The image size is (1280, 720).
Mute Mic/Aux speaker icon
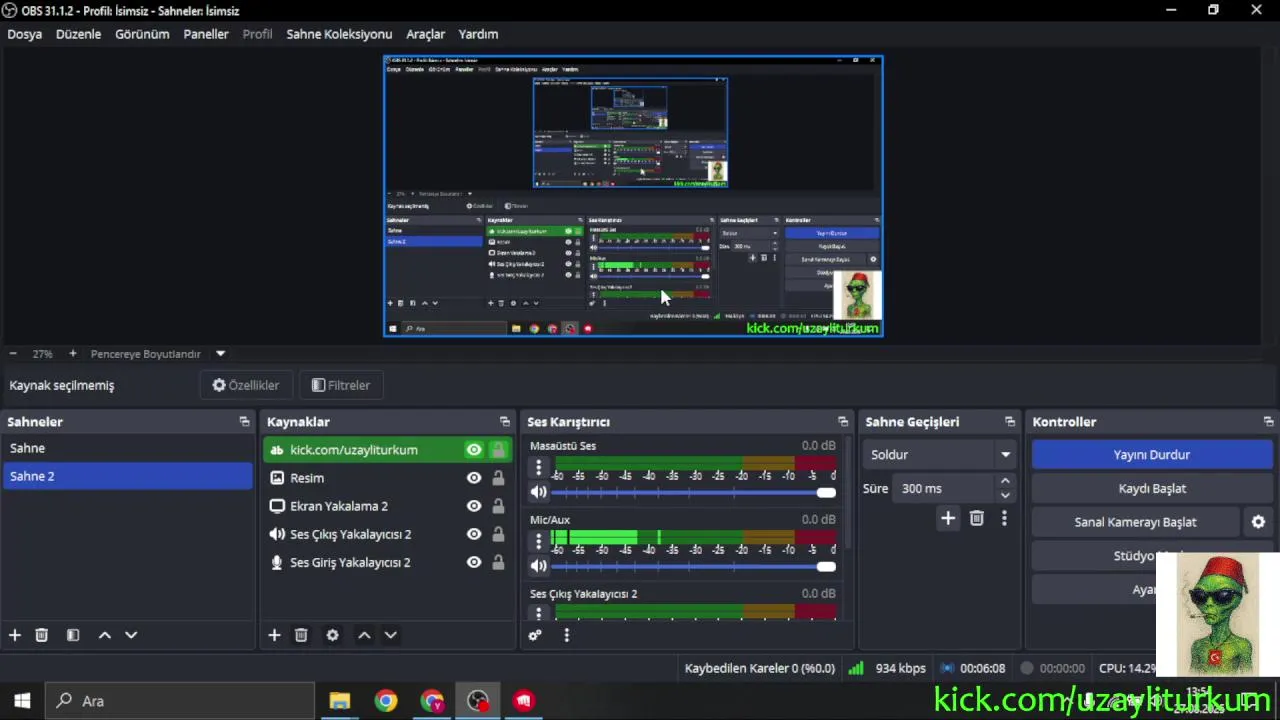click(538, 566)
